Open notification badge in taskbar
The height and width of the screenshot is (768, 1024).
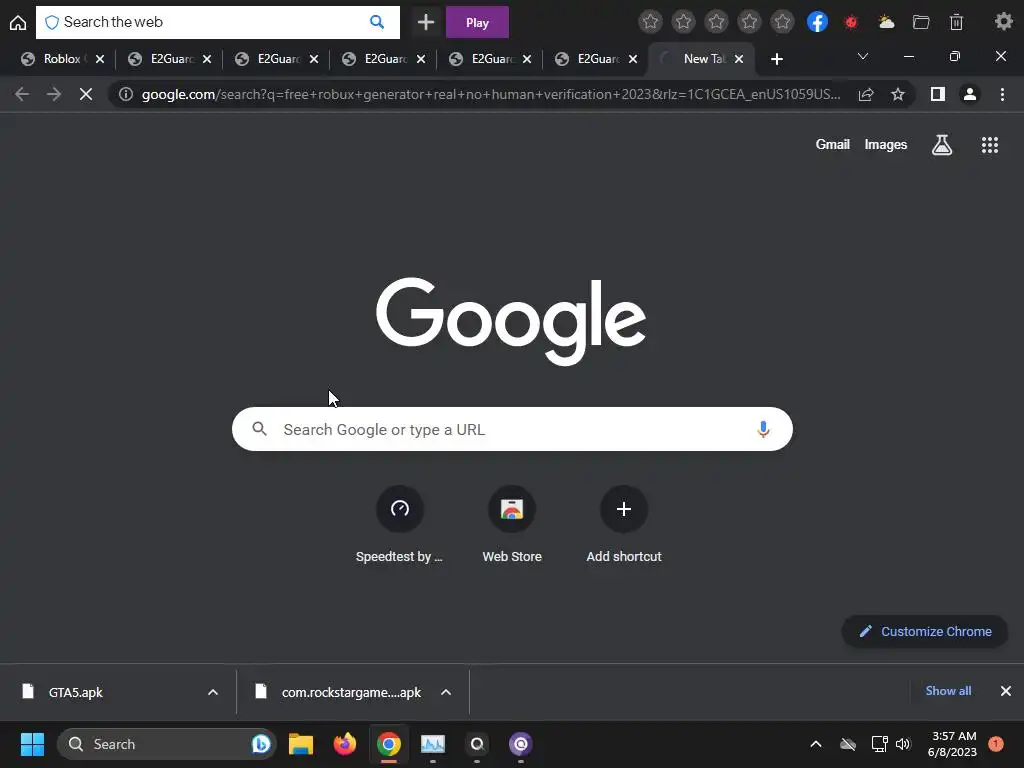(x=996, y=744)
